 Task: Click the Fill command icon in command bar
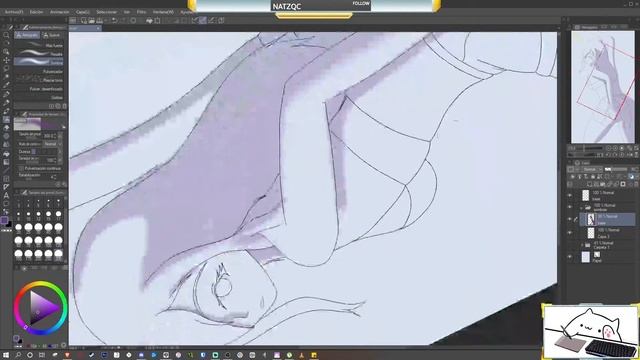tap(149, 20)
